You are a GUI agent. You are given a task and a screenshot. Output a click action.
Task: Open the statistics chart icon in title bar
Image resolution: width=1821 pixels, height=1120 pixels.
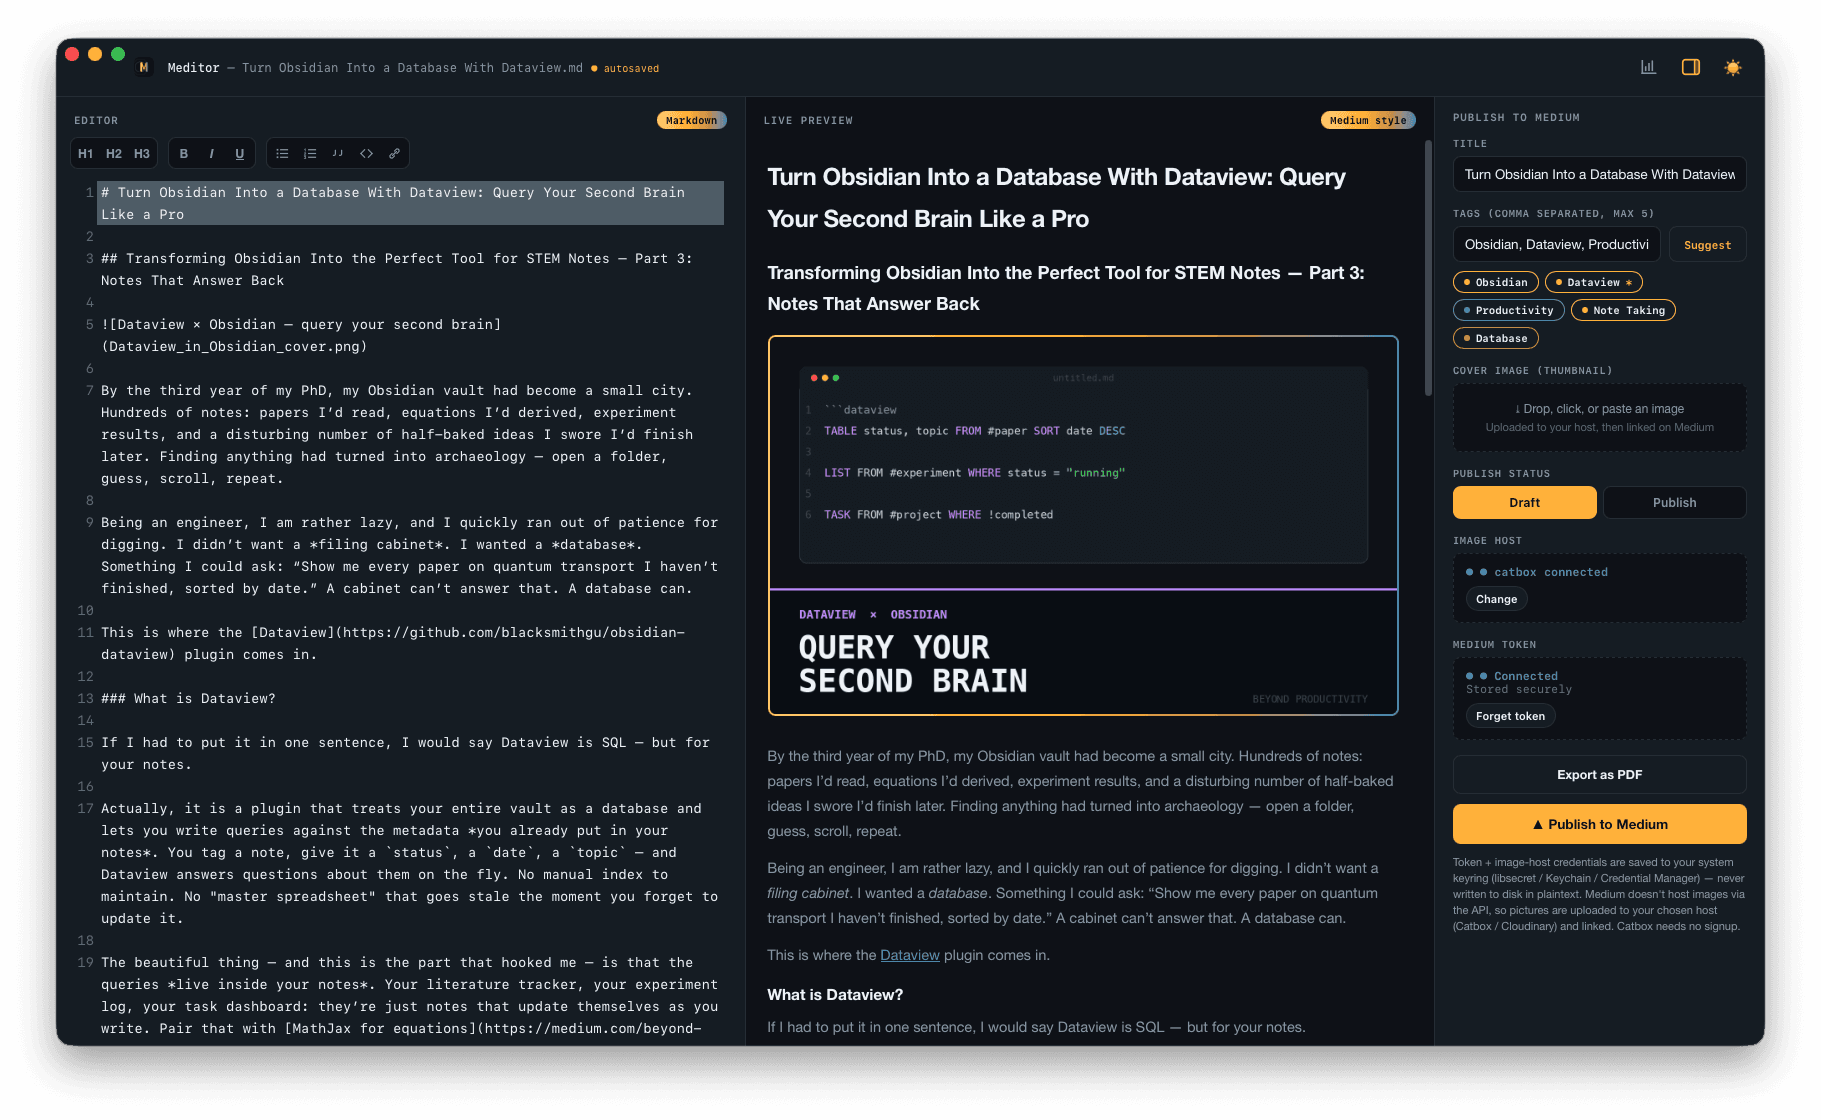click(1648, 67)
